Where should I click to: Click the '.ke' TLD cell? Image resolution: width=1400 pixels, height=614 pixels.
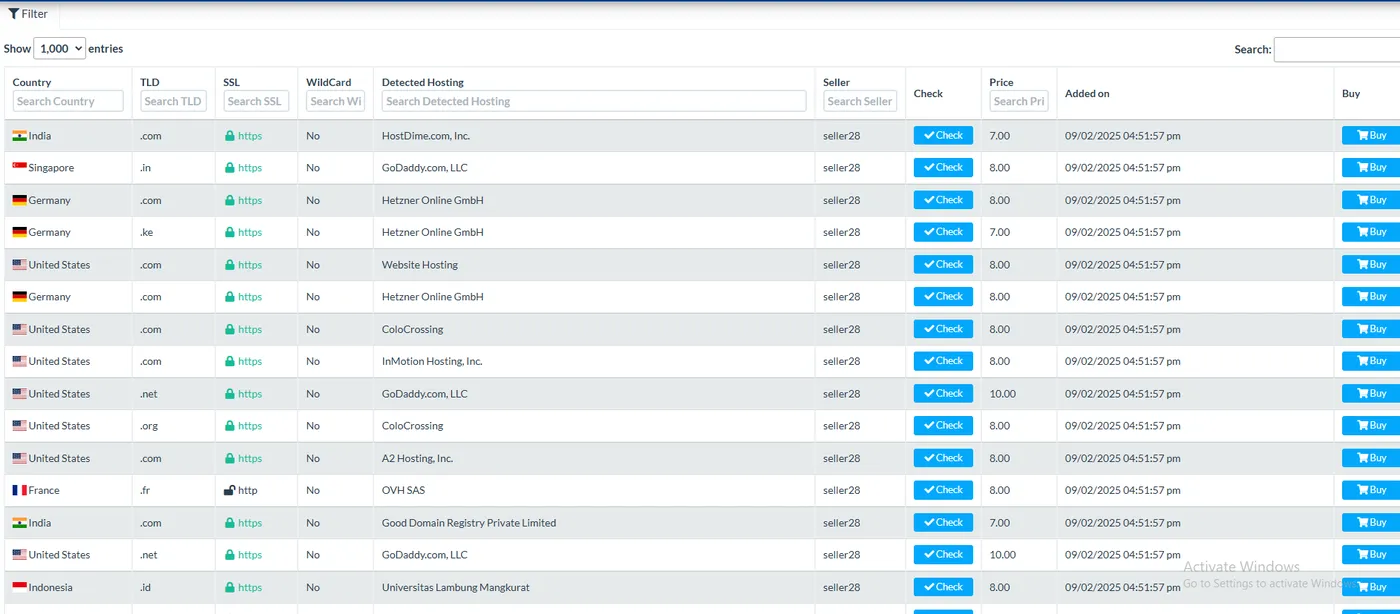[147, 233]
